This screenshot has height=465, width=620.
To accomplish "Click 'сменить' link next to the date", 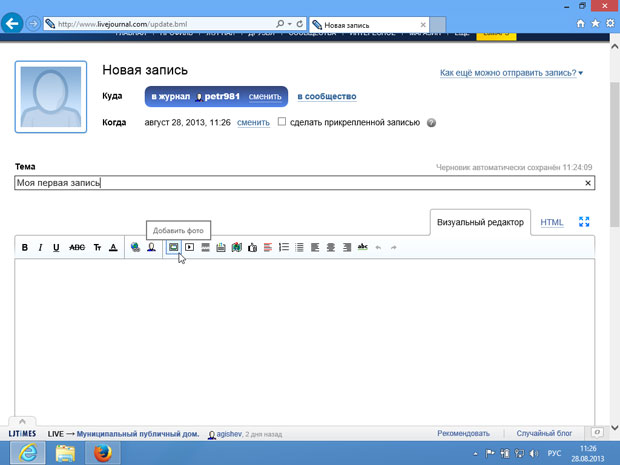I will [x=253, y=122].
